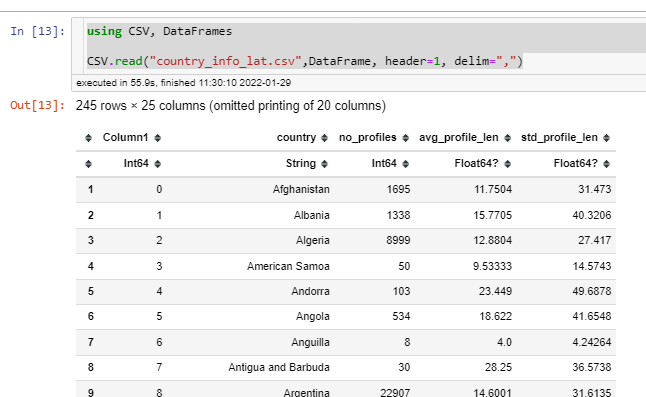Click the 103 no_profiles value
This screenshot has width=646, height=397.
click(401, 292)
